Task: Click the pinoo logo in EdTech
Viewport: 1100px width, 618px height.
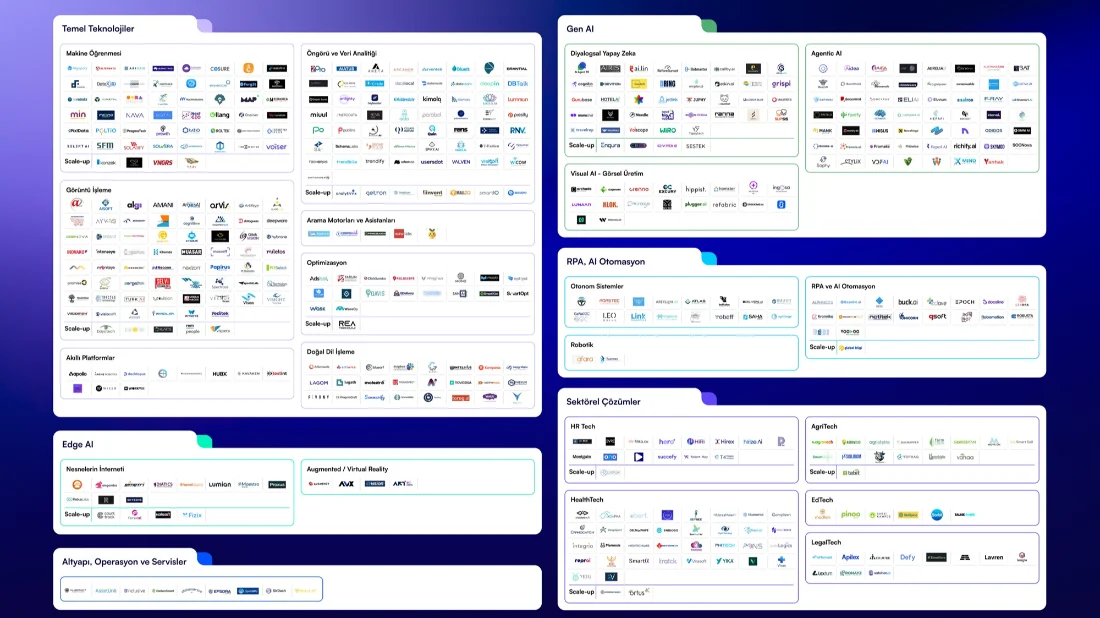Action: coord(850,515)
